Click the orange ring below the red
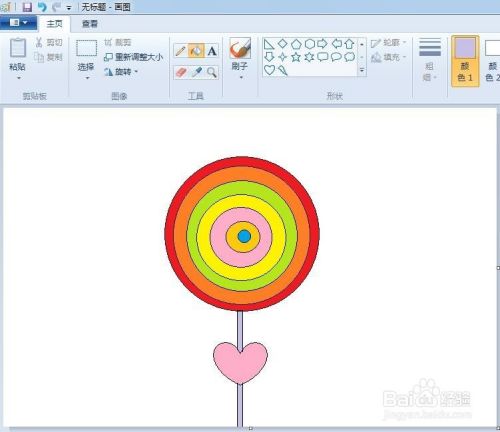 click(243, 173)
